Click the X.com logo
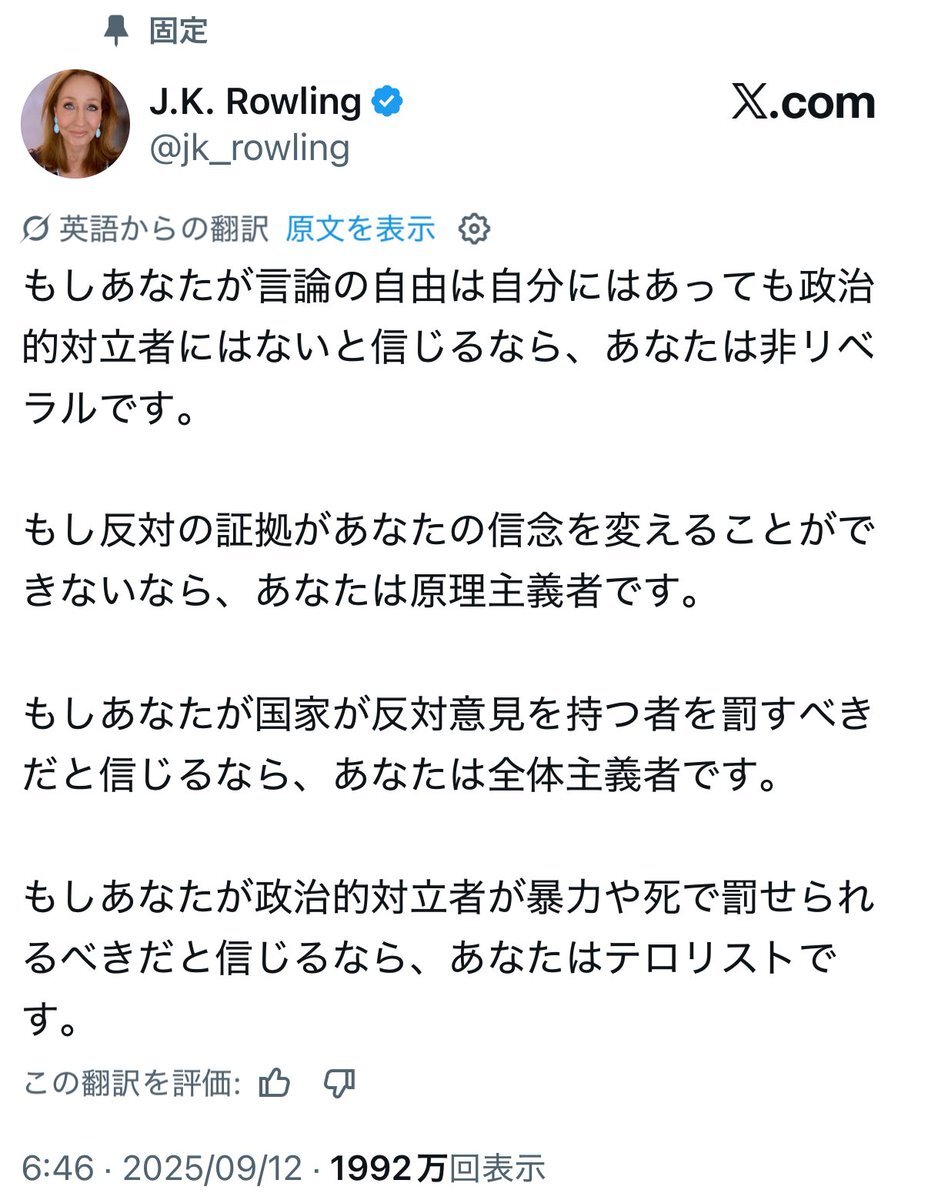Screen dimensions: 928x1200 [803, 104]
